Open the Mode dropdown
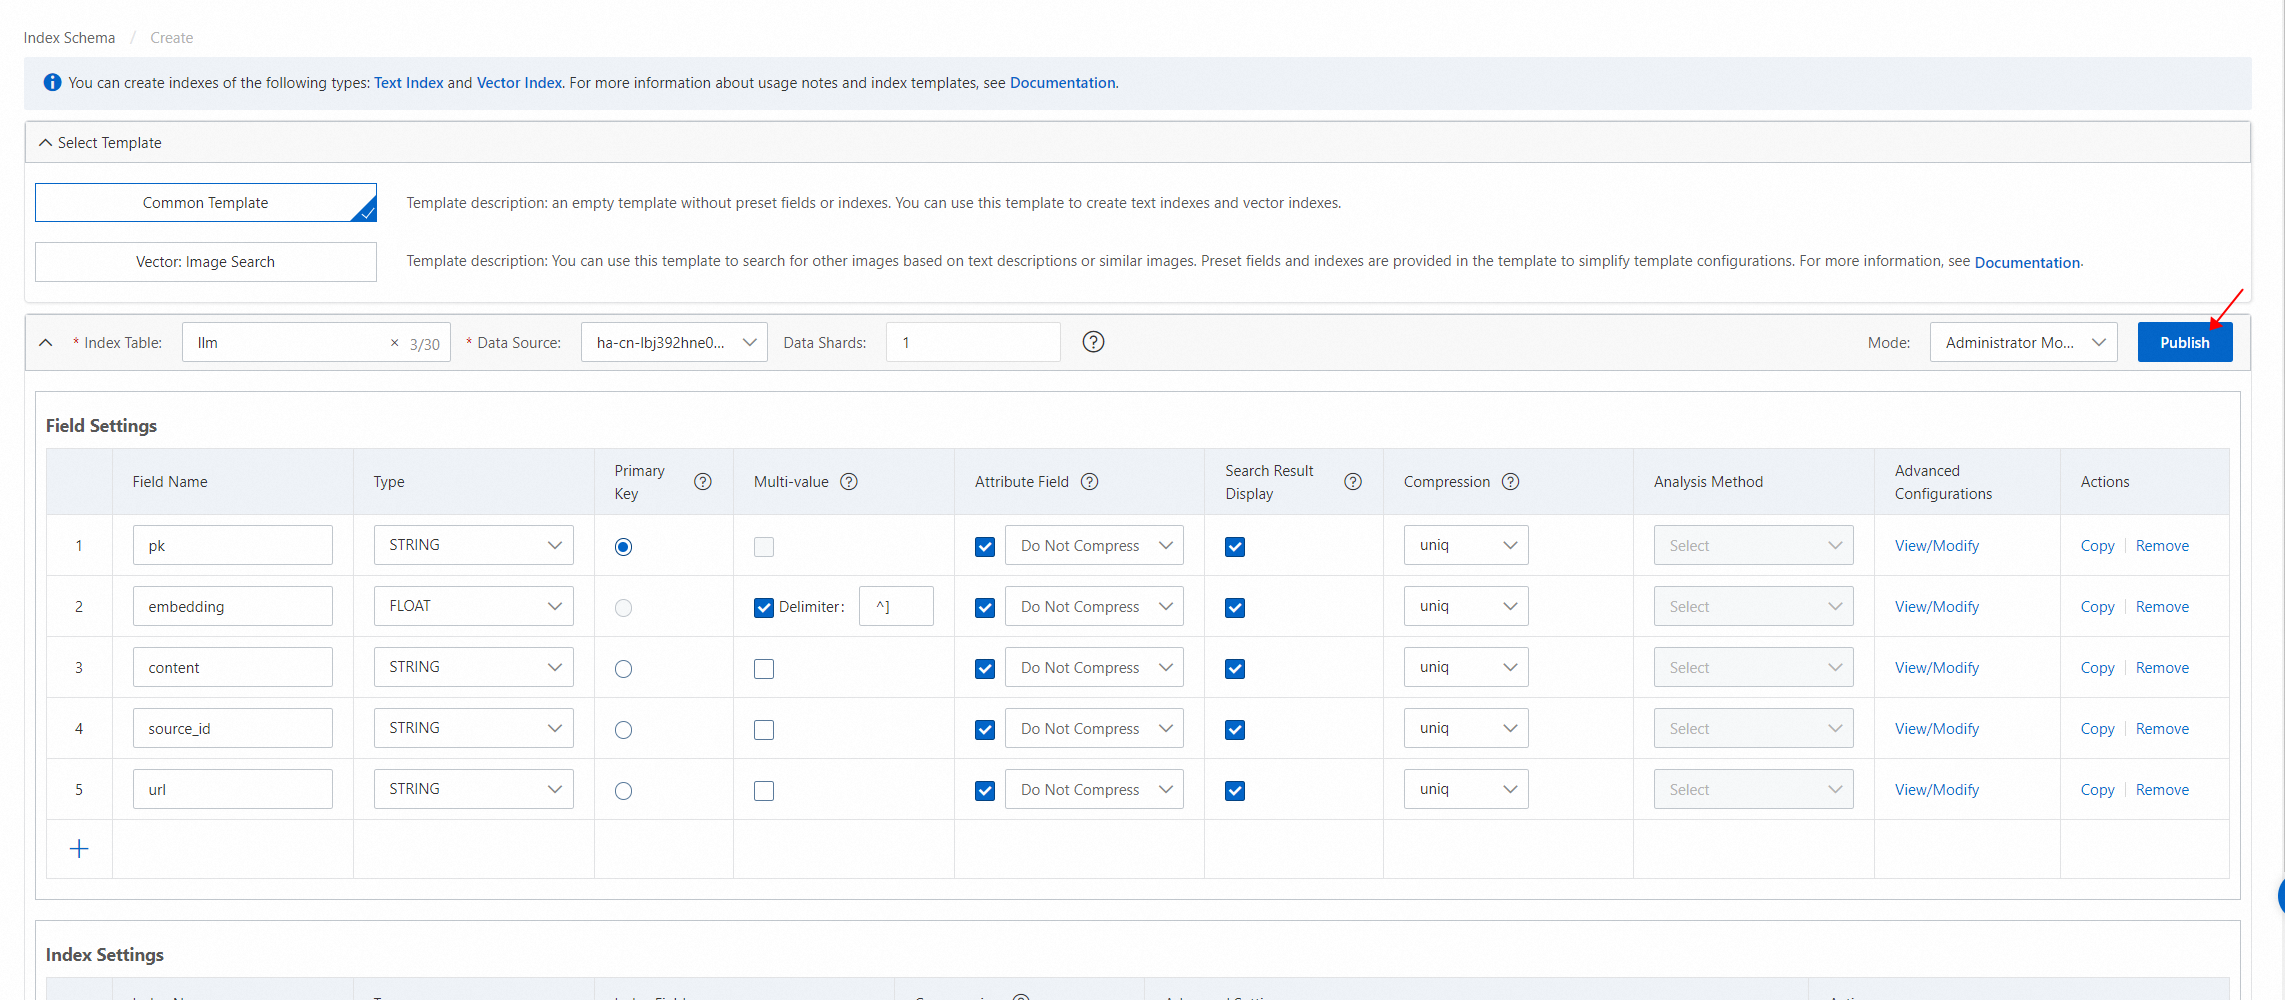Viewport: 2285px width, 1000px height. 2023,342
